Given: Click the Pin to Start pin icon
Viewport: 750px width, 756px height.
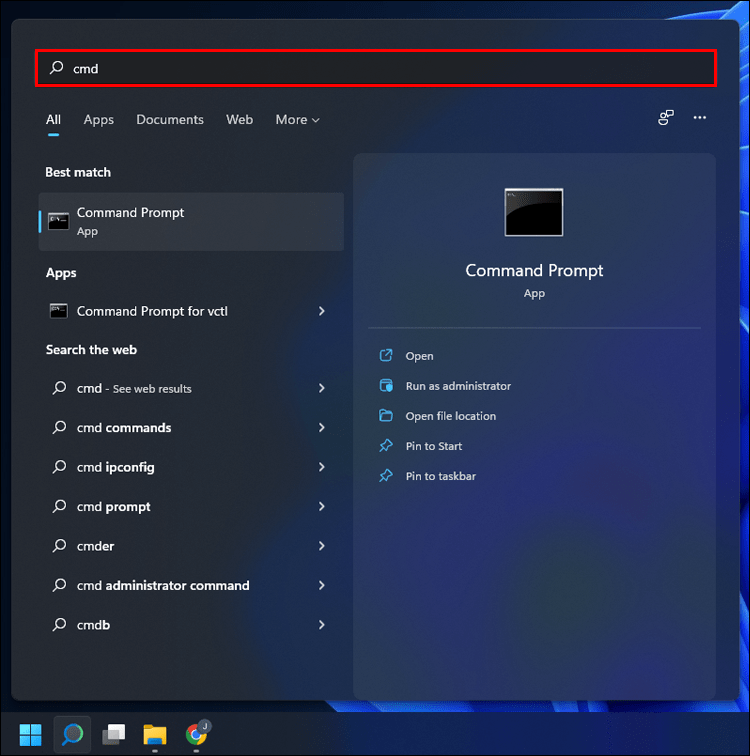Looking at the screenshot, I should (386, 446).
